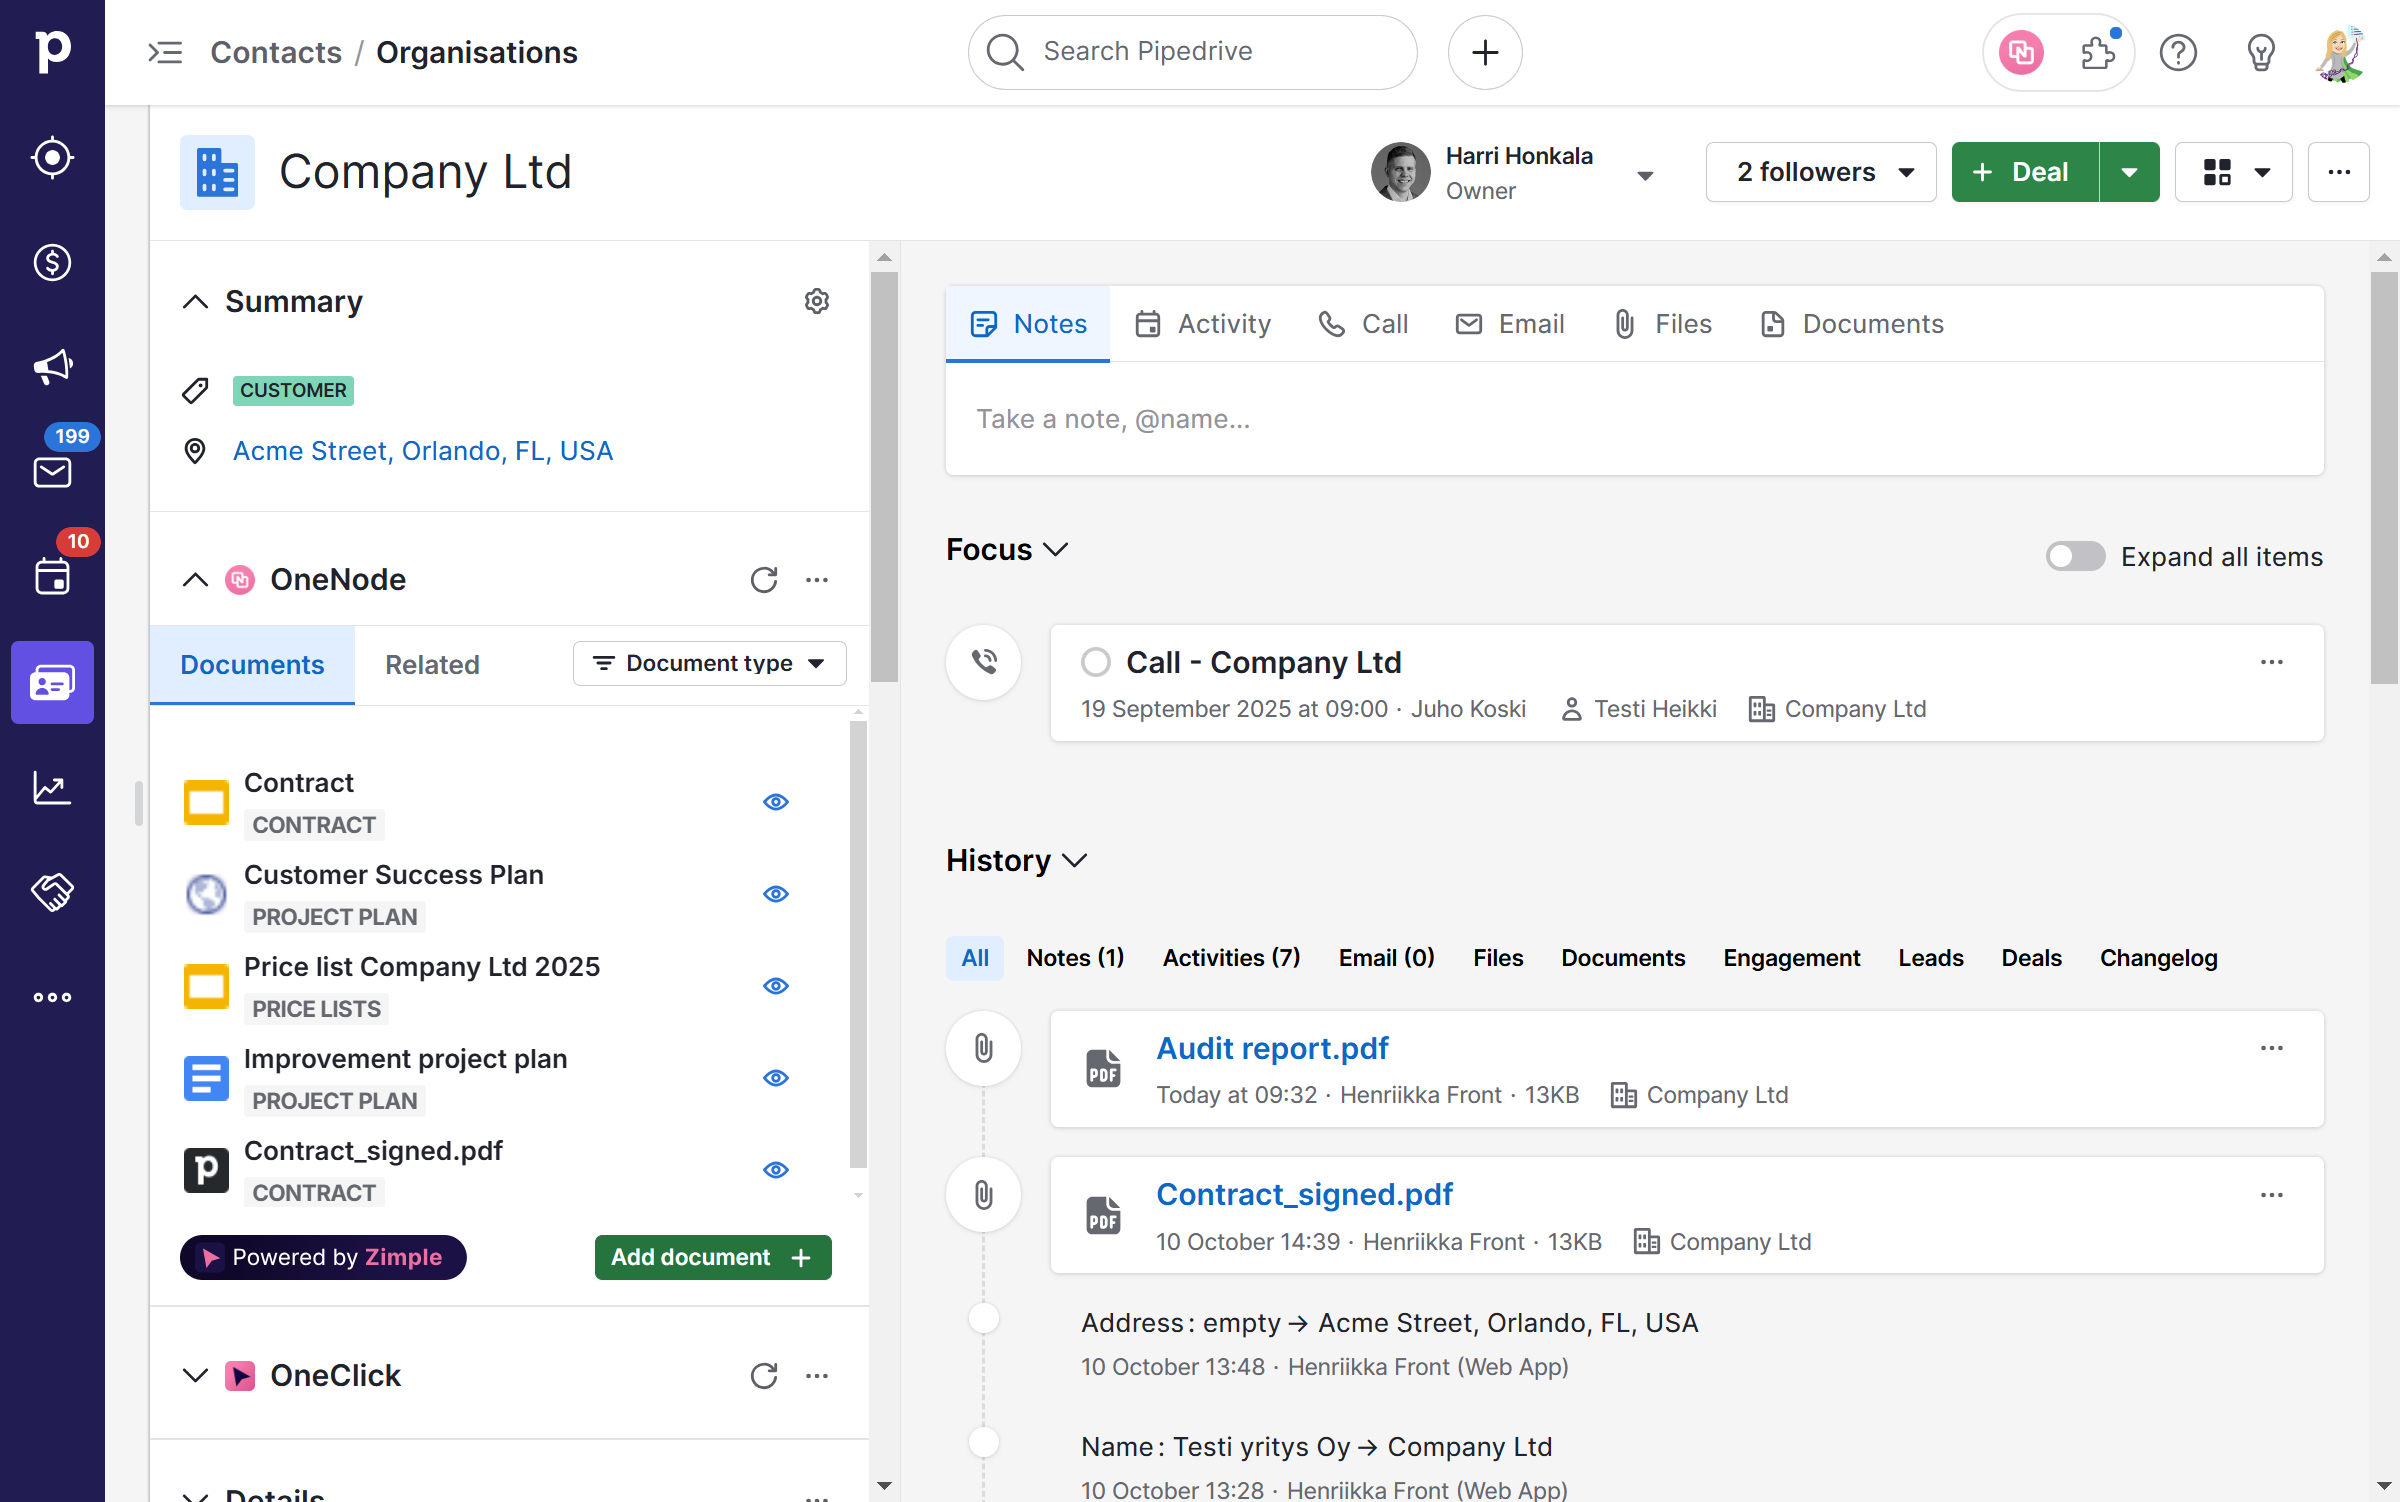2400x1502 pixels.
Task: Open the marketplace puzzle piece icon
Action: pos(2097,52)
